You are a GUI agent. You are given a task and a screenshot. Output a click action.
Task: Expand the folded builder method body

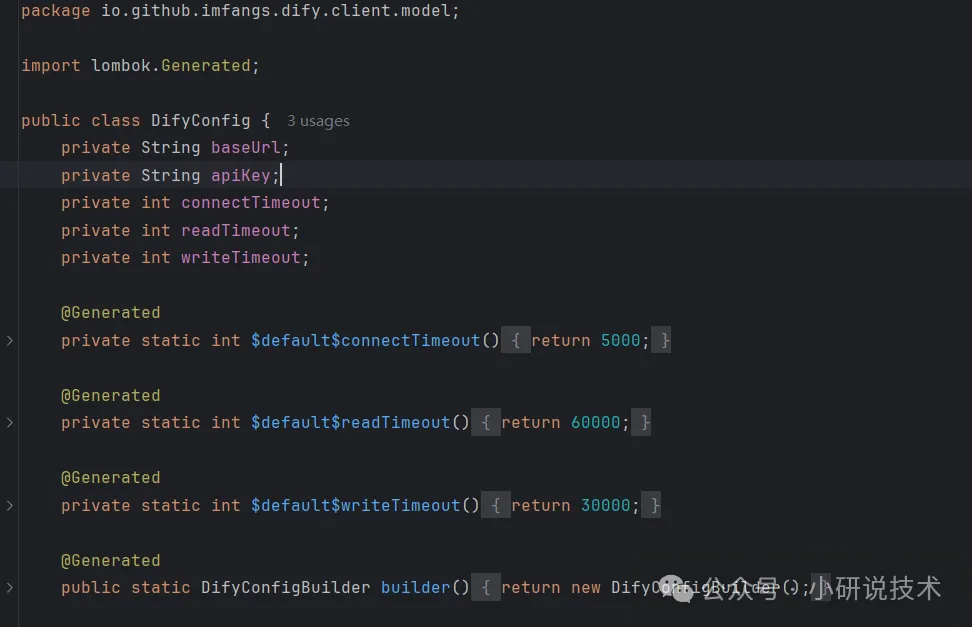[x=9, y=587]
